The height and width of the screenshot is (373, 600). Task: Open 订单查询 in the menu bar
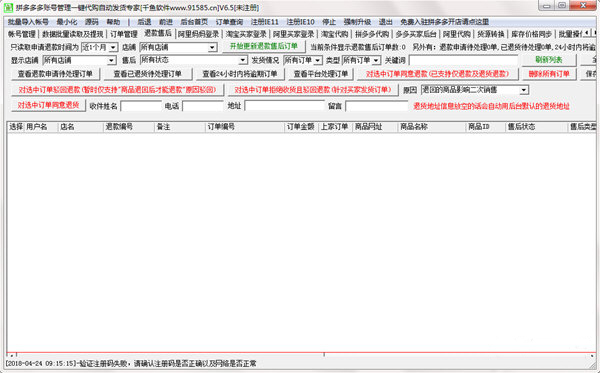pos(229,22)
